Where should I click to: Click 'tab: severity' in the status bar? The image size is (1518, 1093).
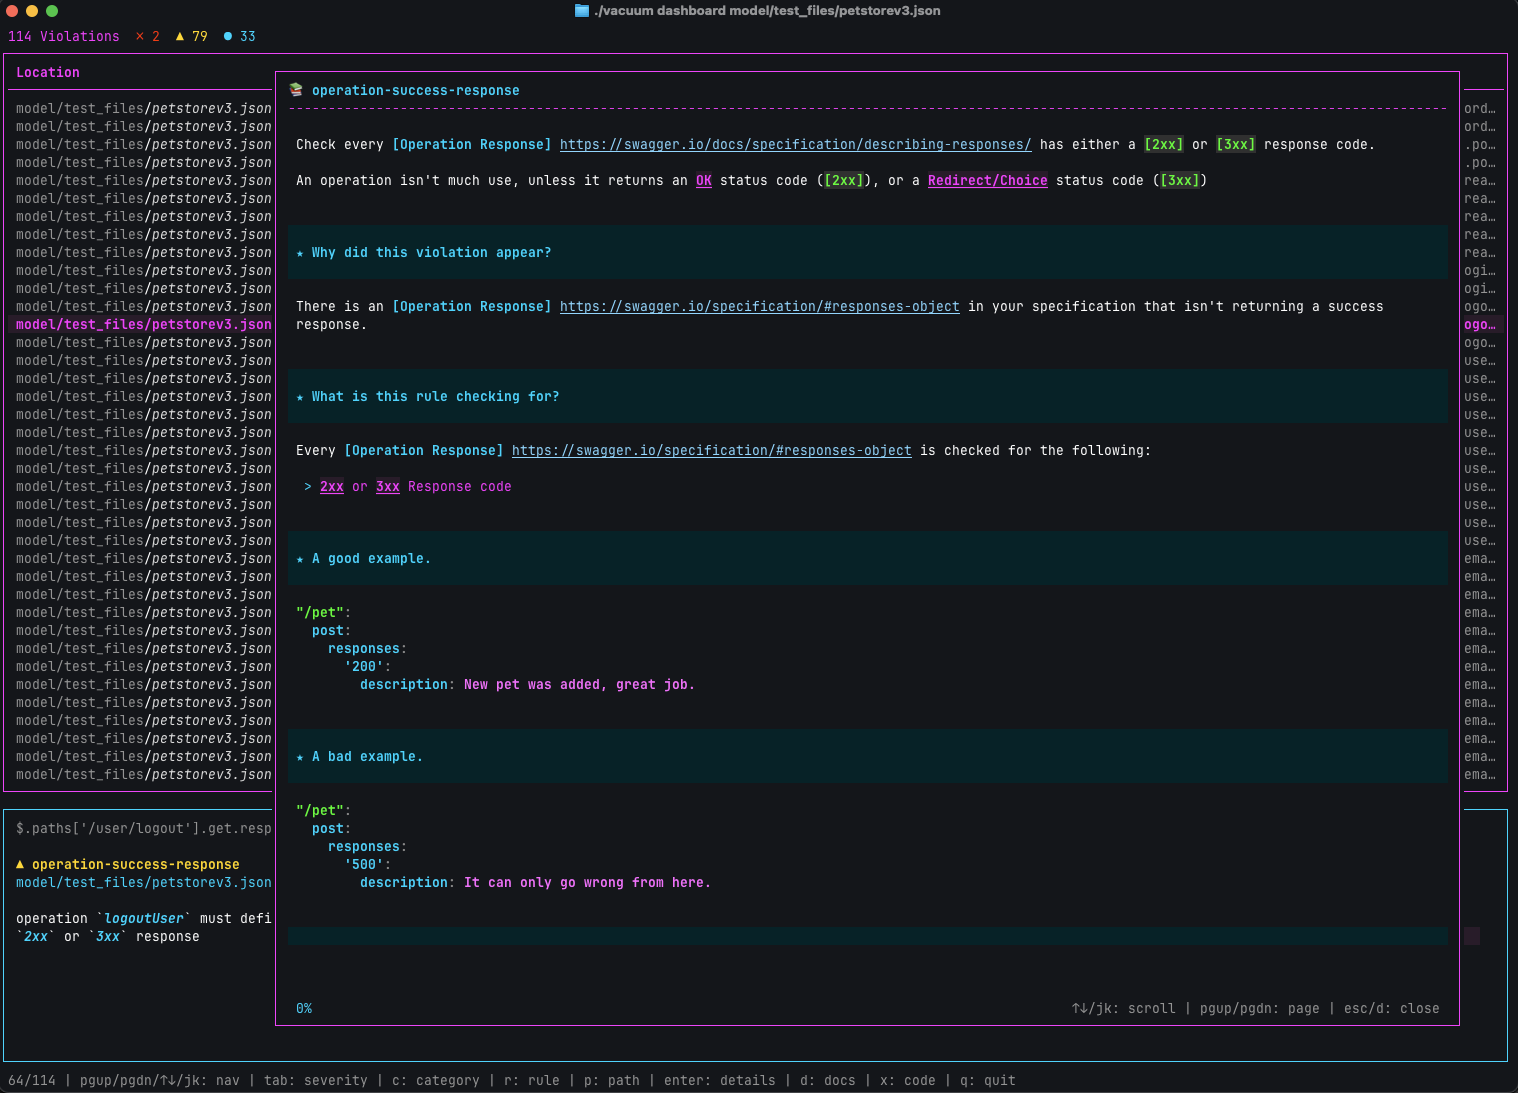[316, 1080]
